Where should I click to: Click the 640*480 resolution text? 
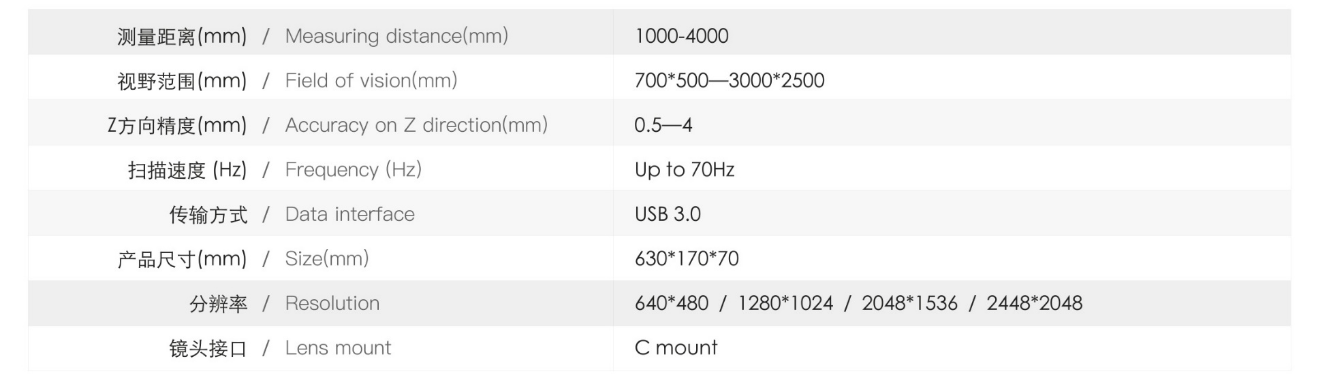point(672,303)
